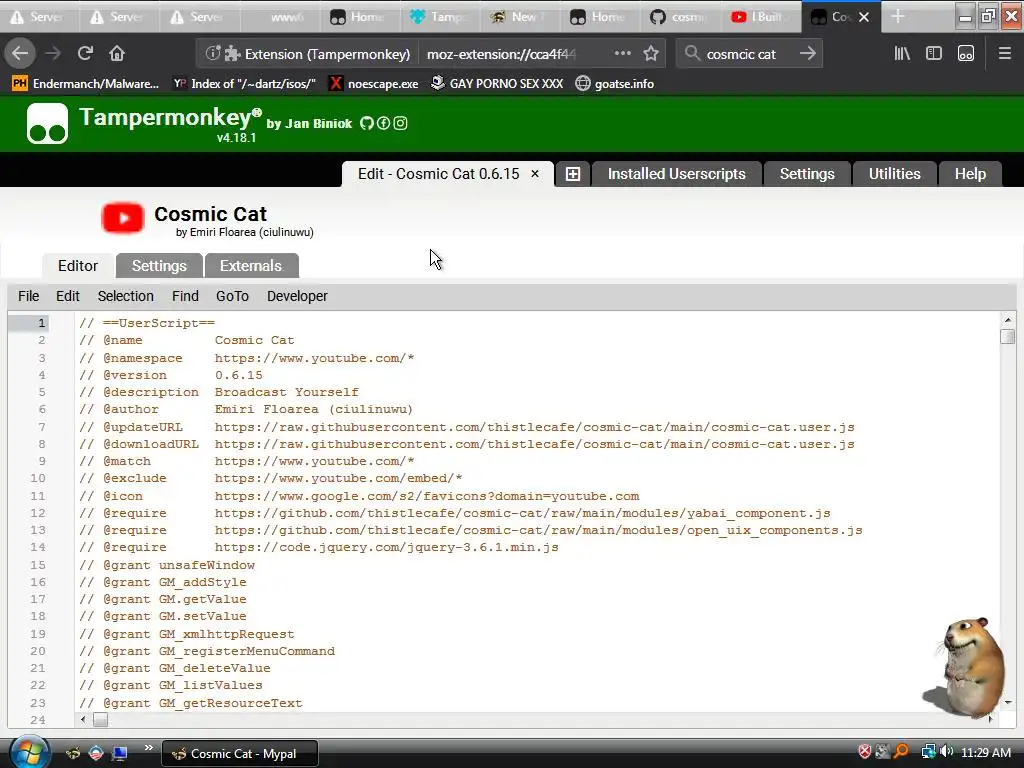Click the @version 0.6.15 line
The width and height of the screenshot is (1024, 768).
tap(171, 375)
